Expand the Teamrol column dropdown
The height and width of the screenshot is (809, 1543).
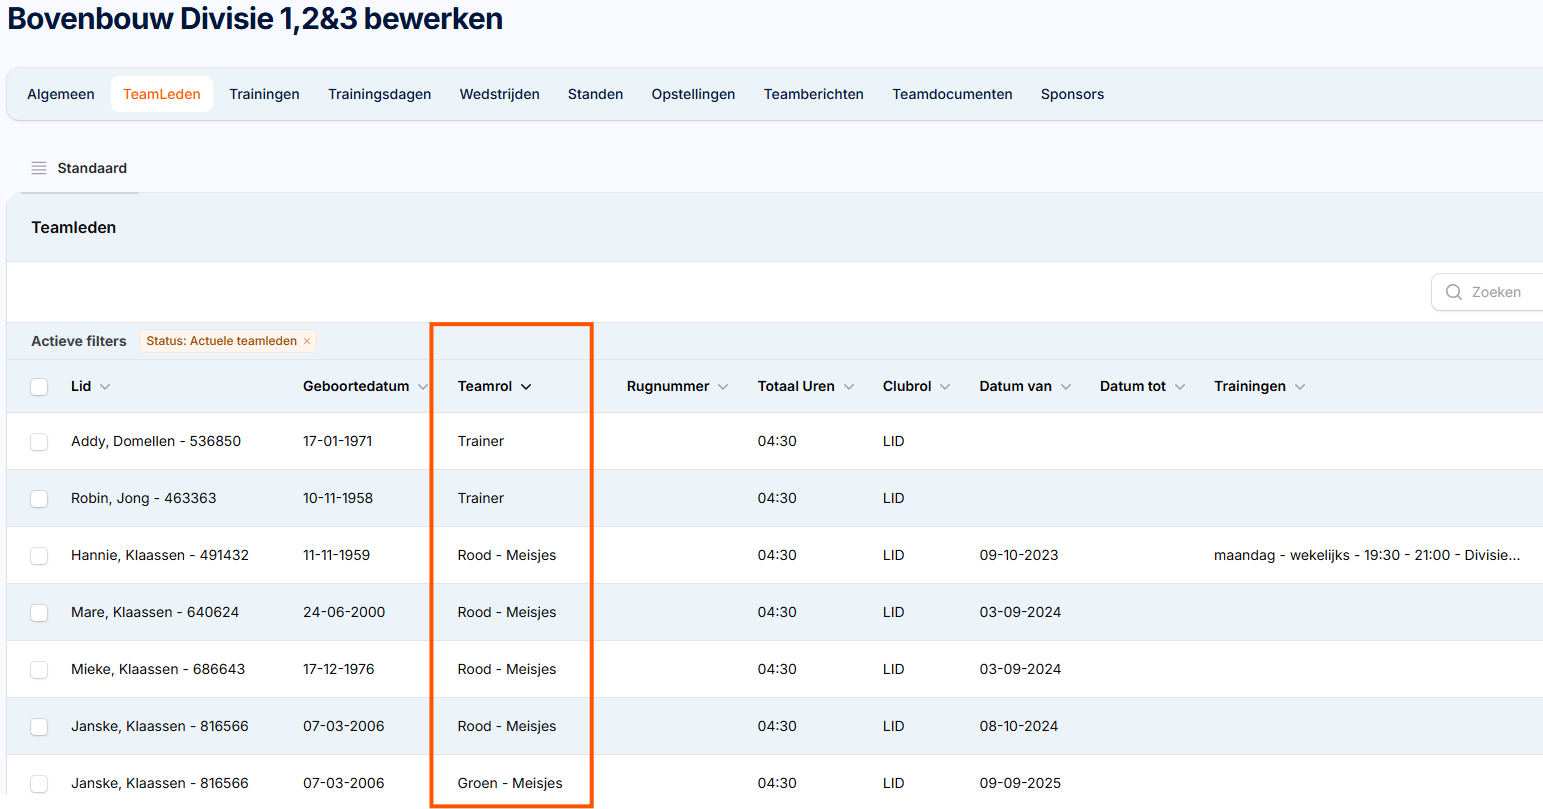point(526,387)
